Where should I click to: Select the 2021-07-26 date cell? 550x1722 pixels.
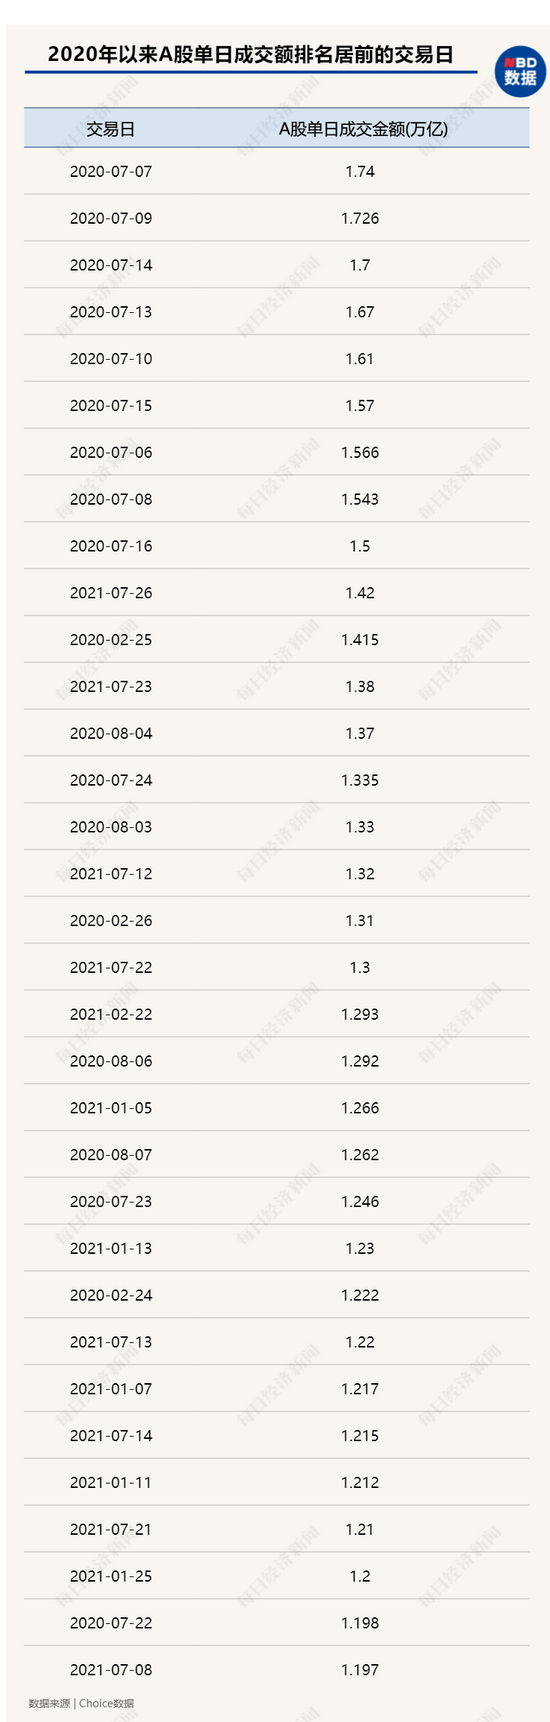click(111, 593)
